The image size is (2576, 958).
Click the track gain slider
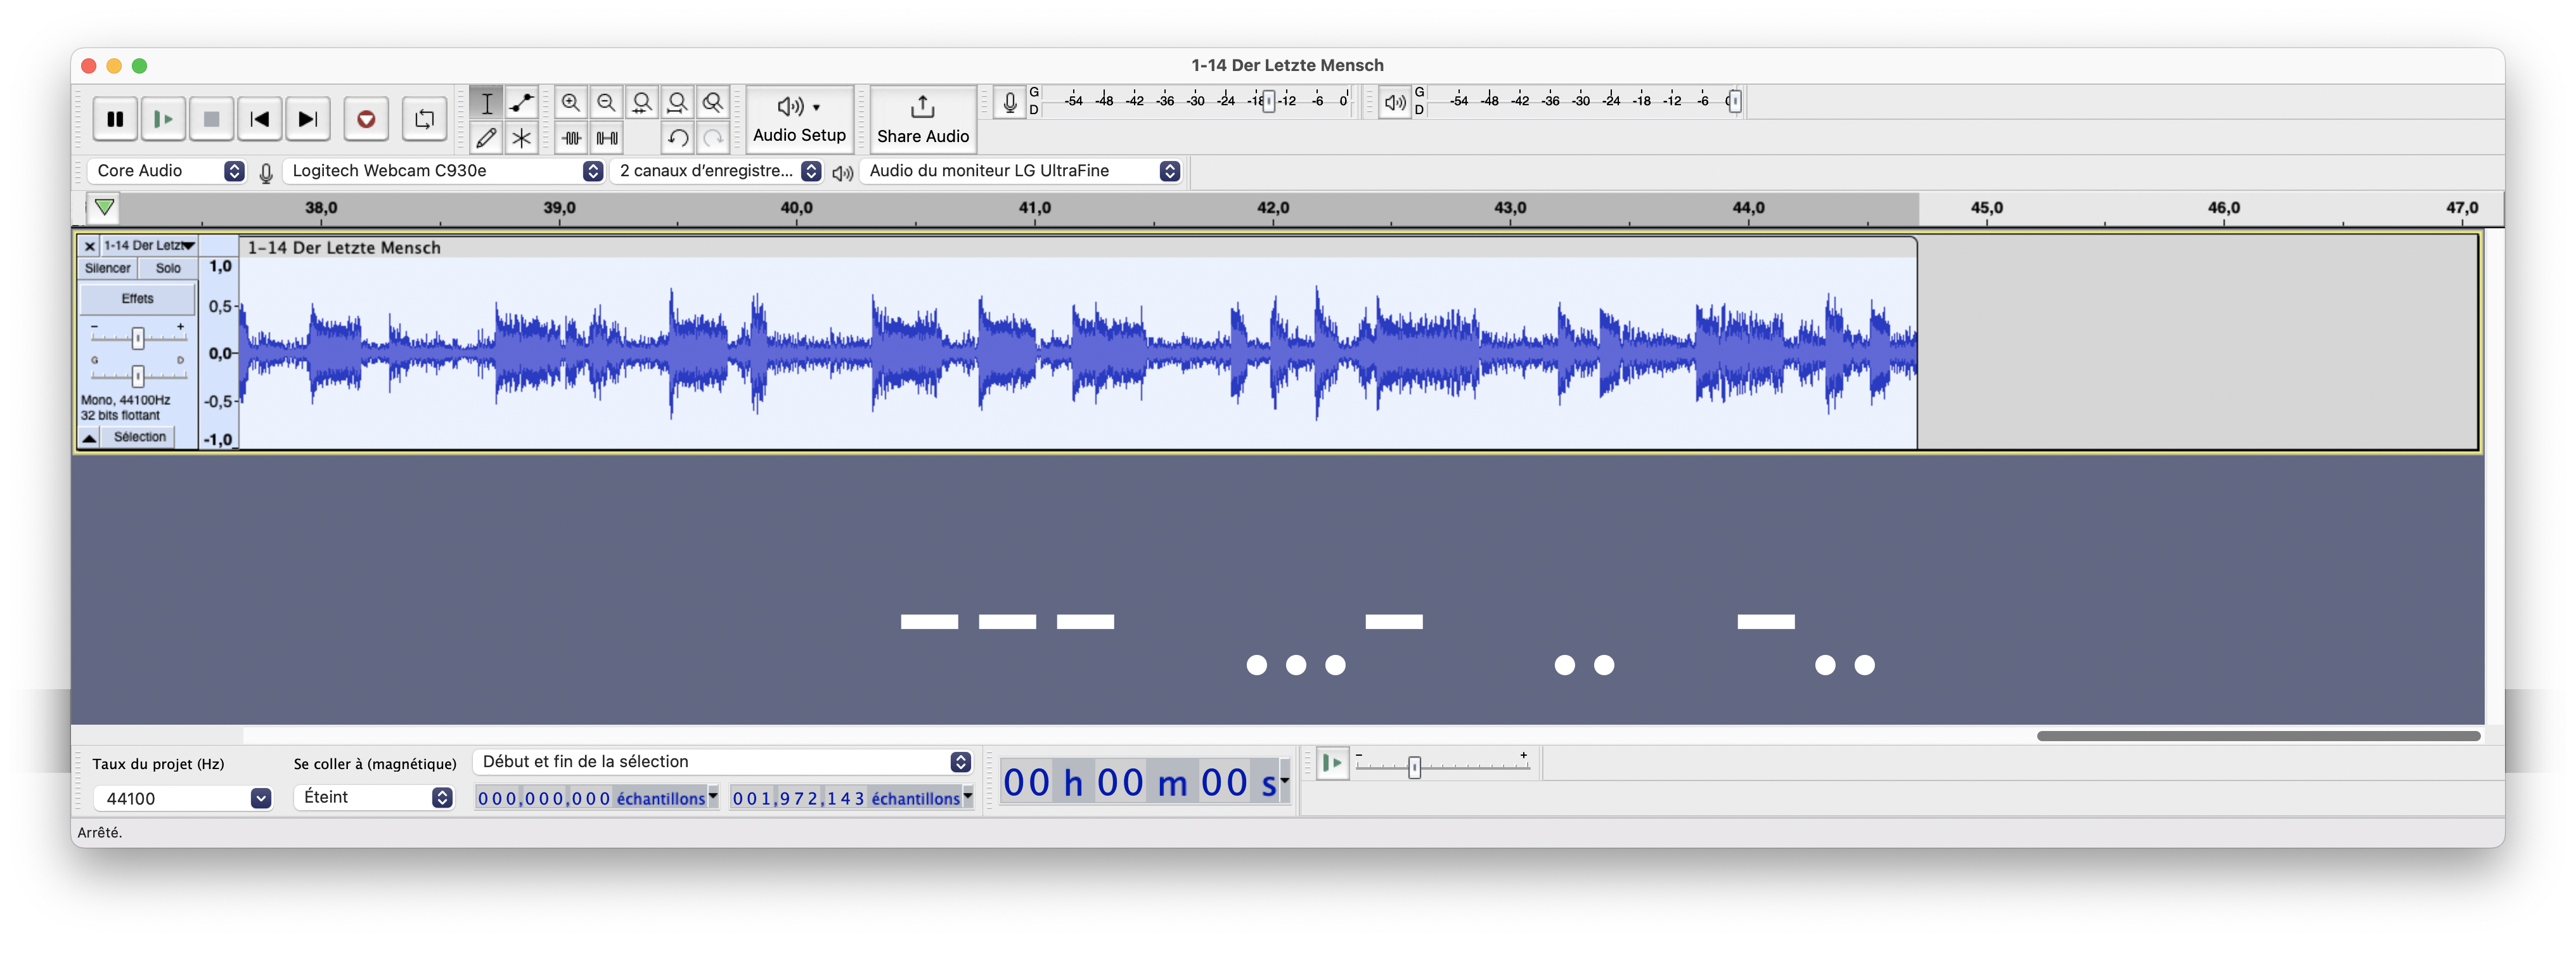coord(138,338)
